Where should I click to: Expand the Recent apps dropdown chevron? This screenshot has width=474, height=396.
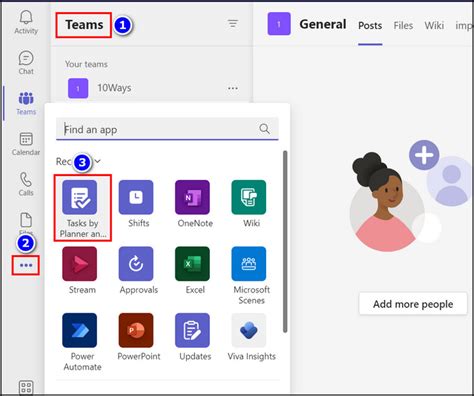[97, 161]
